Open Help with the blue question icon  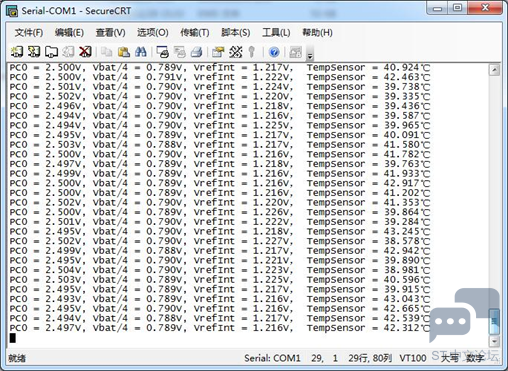(274, 52)
